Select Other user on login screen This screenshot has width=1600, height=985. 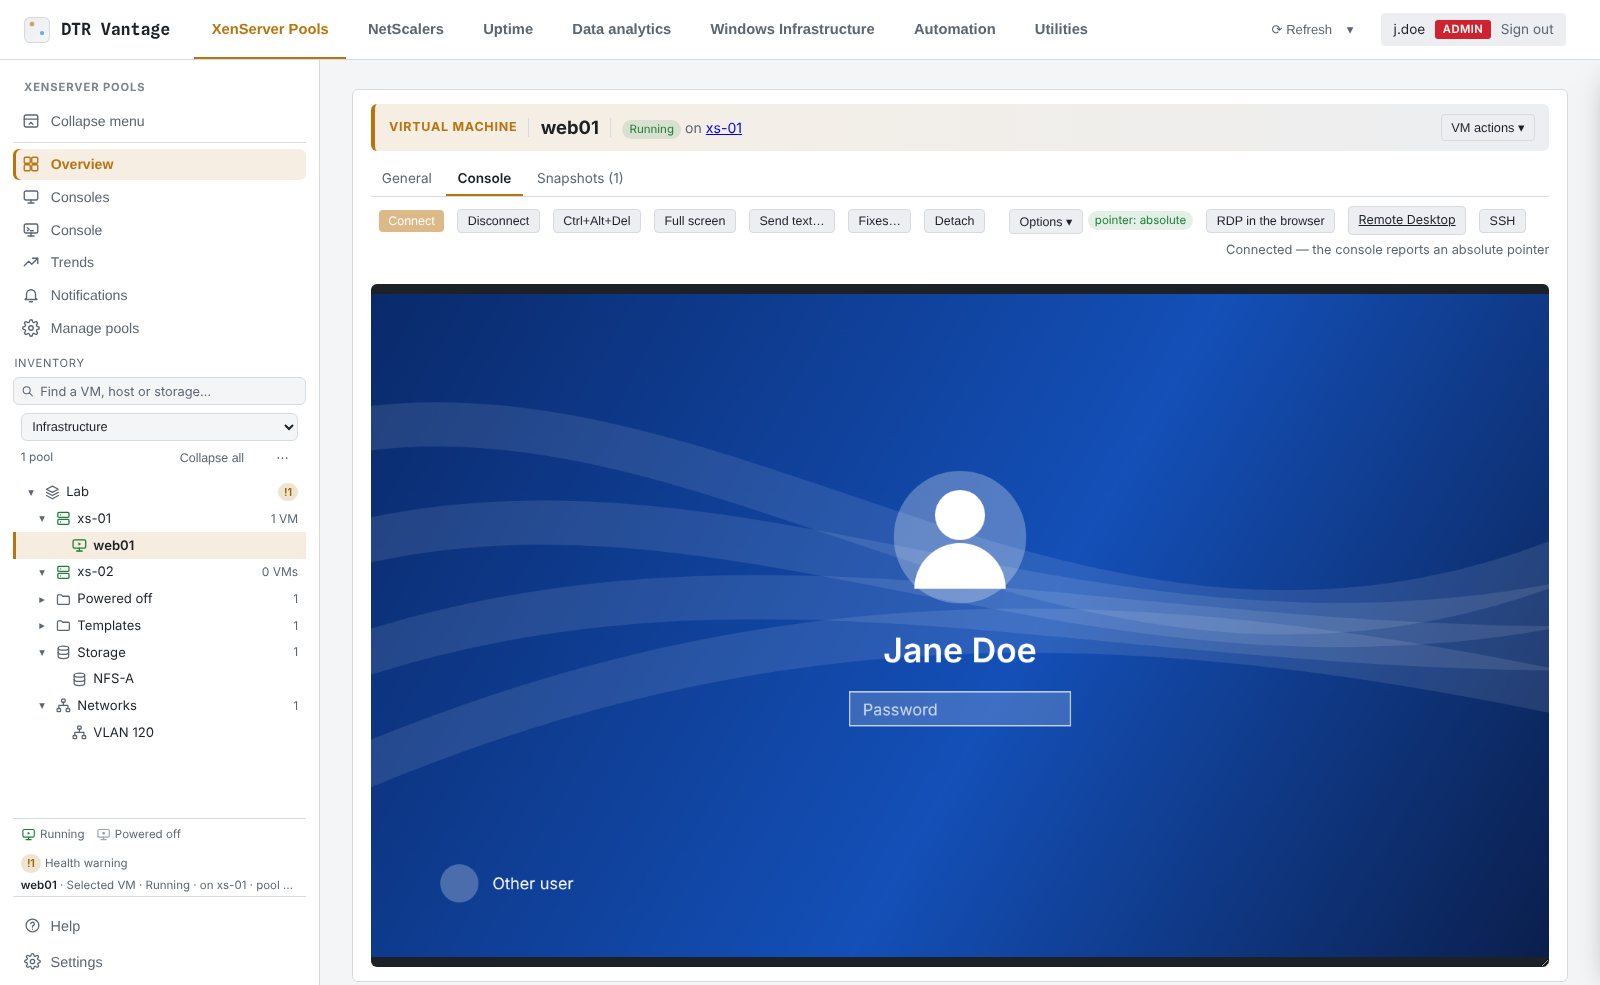508,884
